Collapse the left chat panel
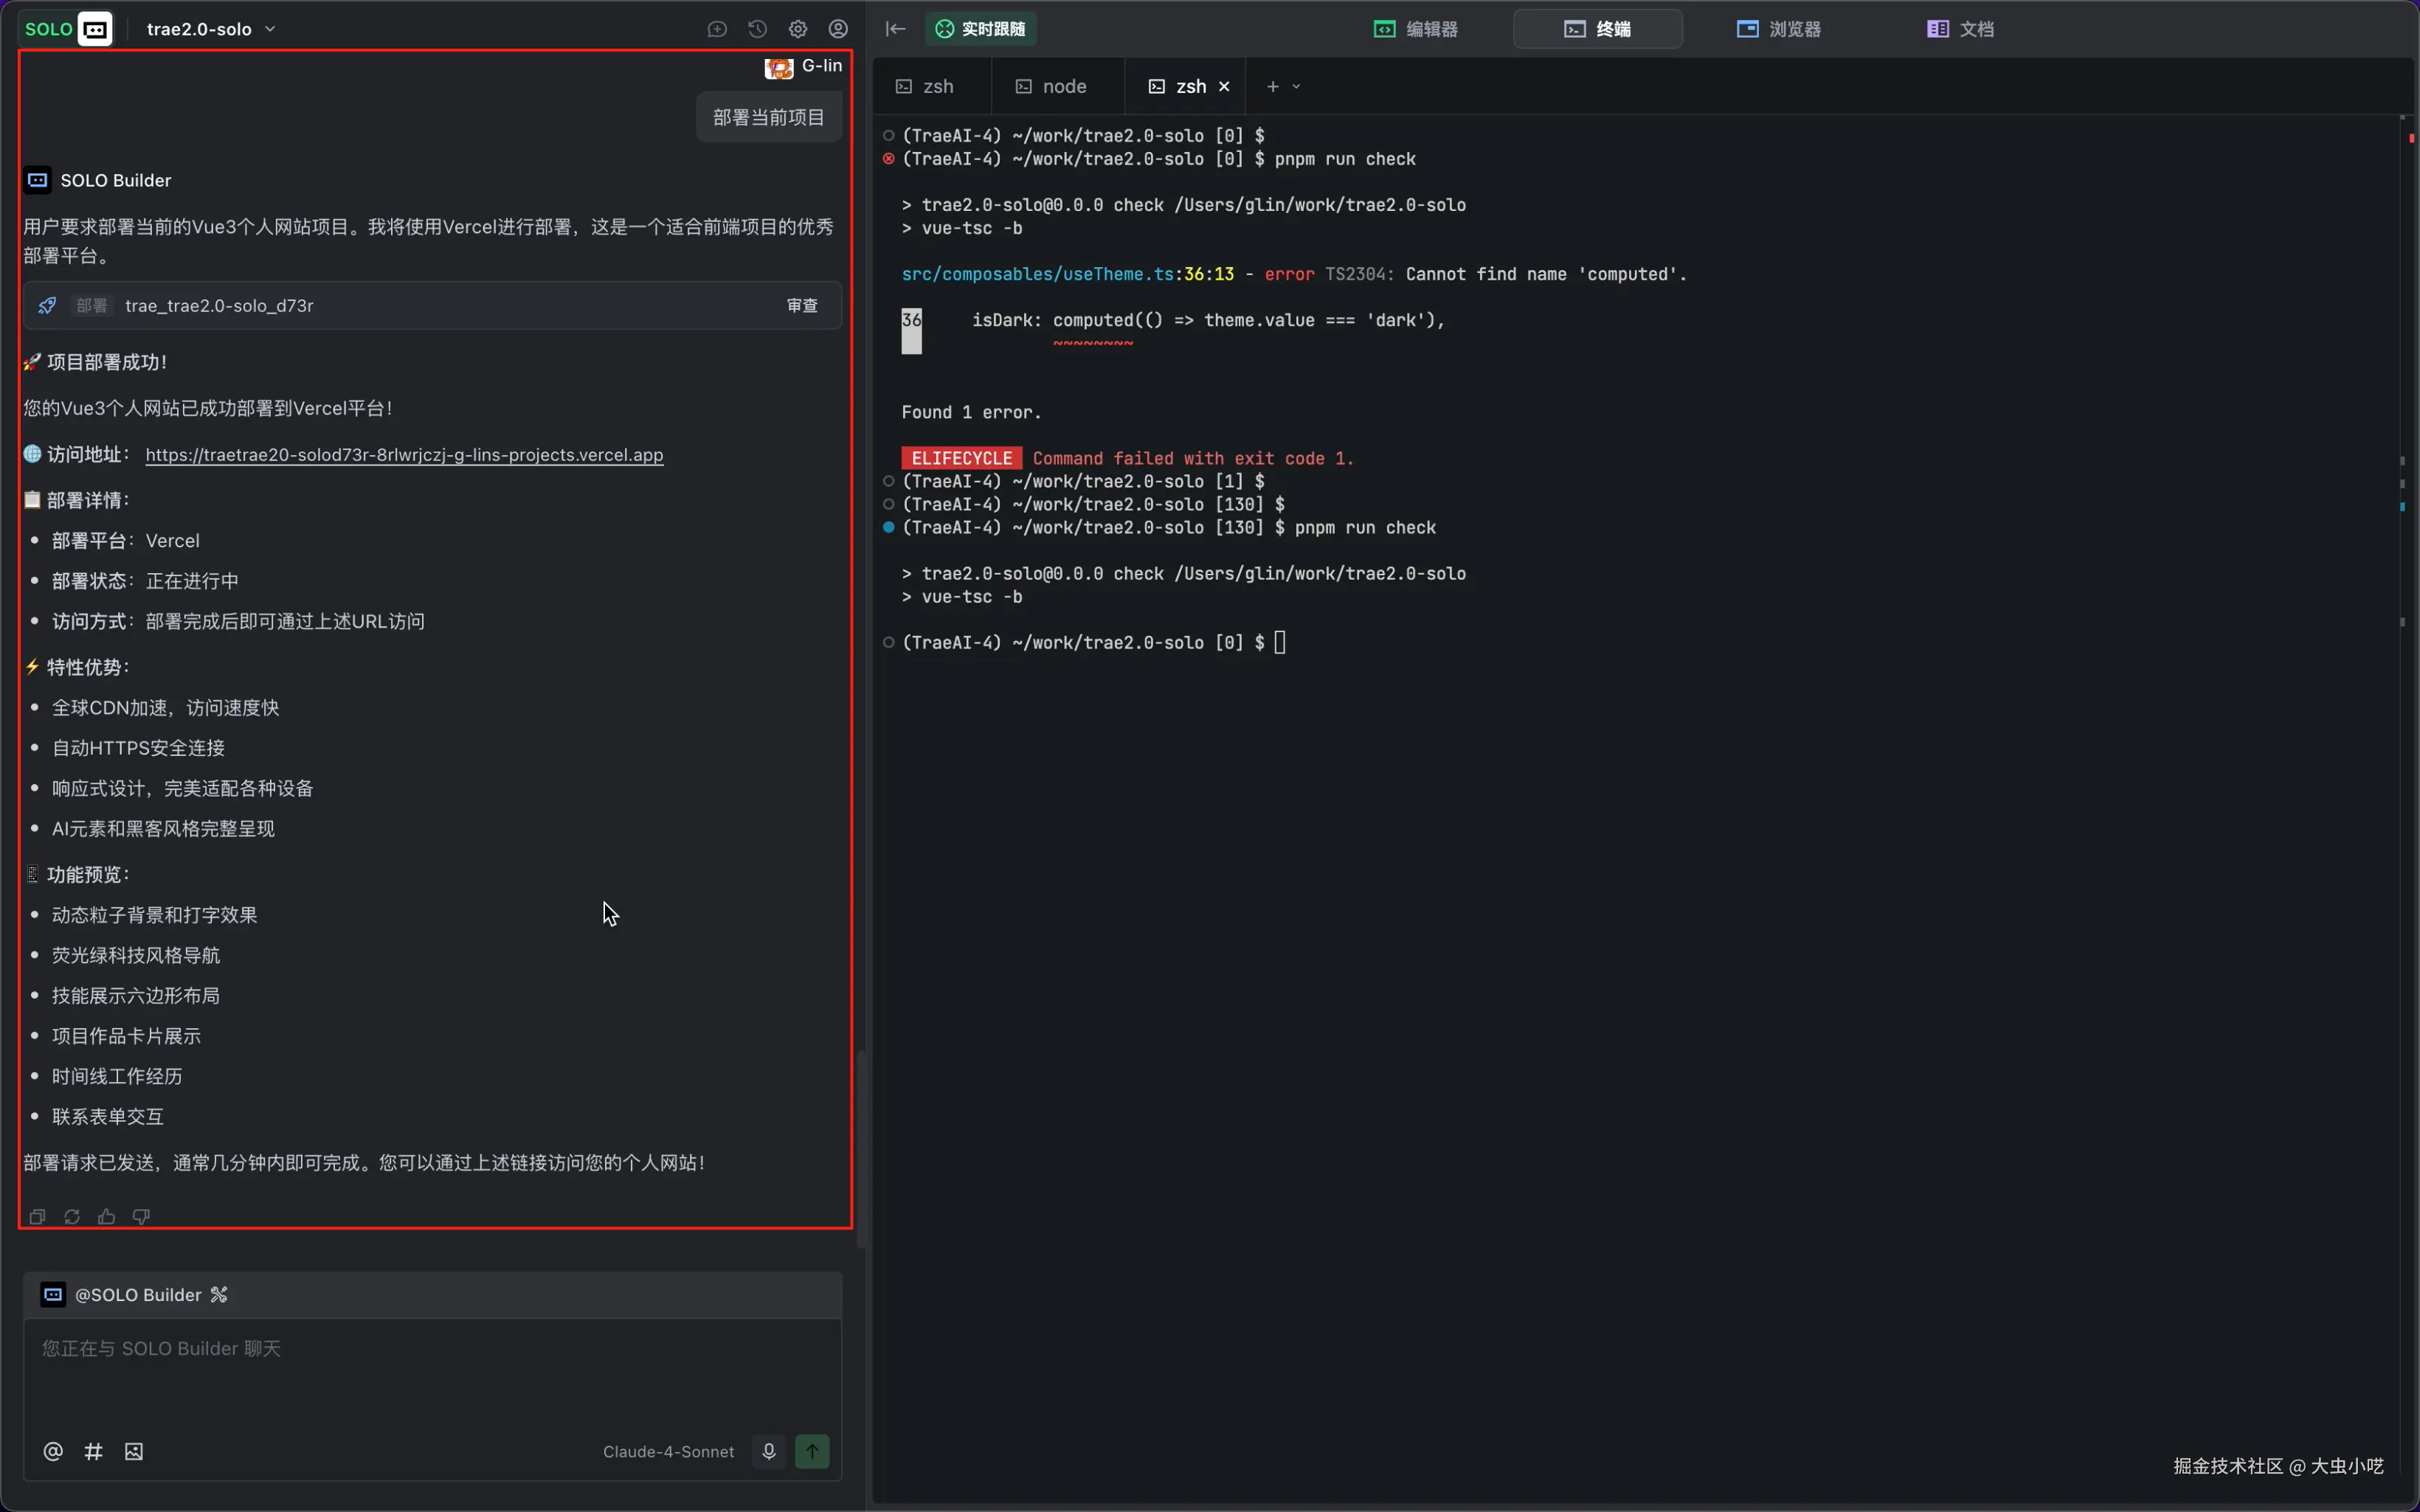This screenshot has height=1512, width=2420. point(895,29)
